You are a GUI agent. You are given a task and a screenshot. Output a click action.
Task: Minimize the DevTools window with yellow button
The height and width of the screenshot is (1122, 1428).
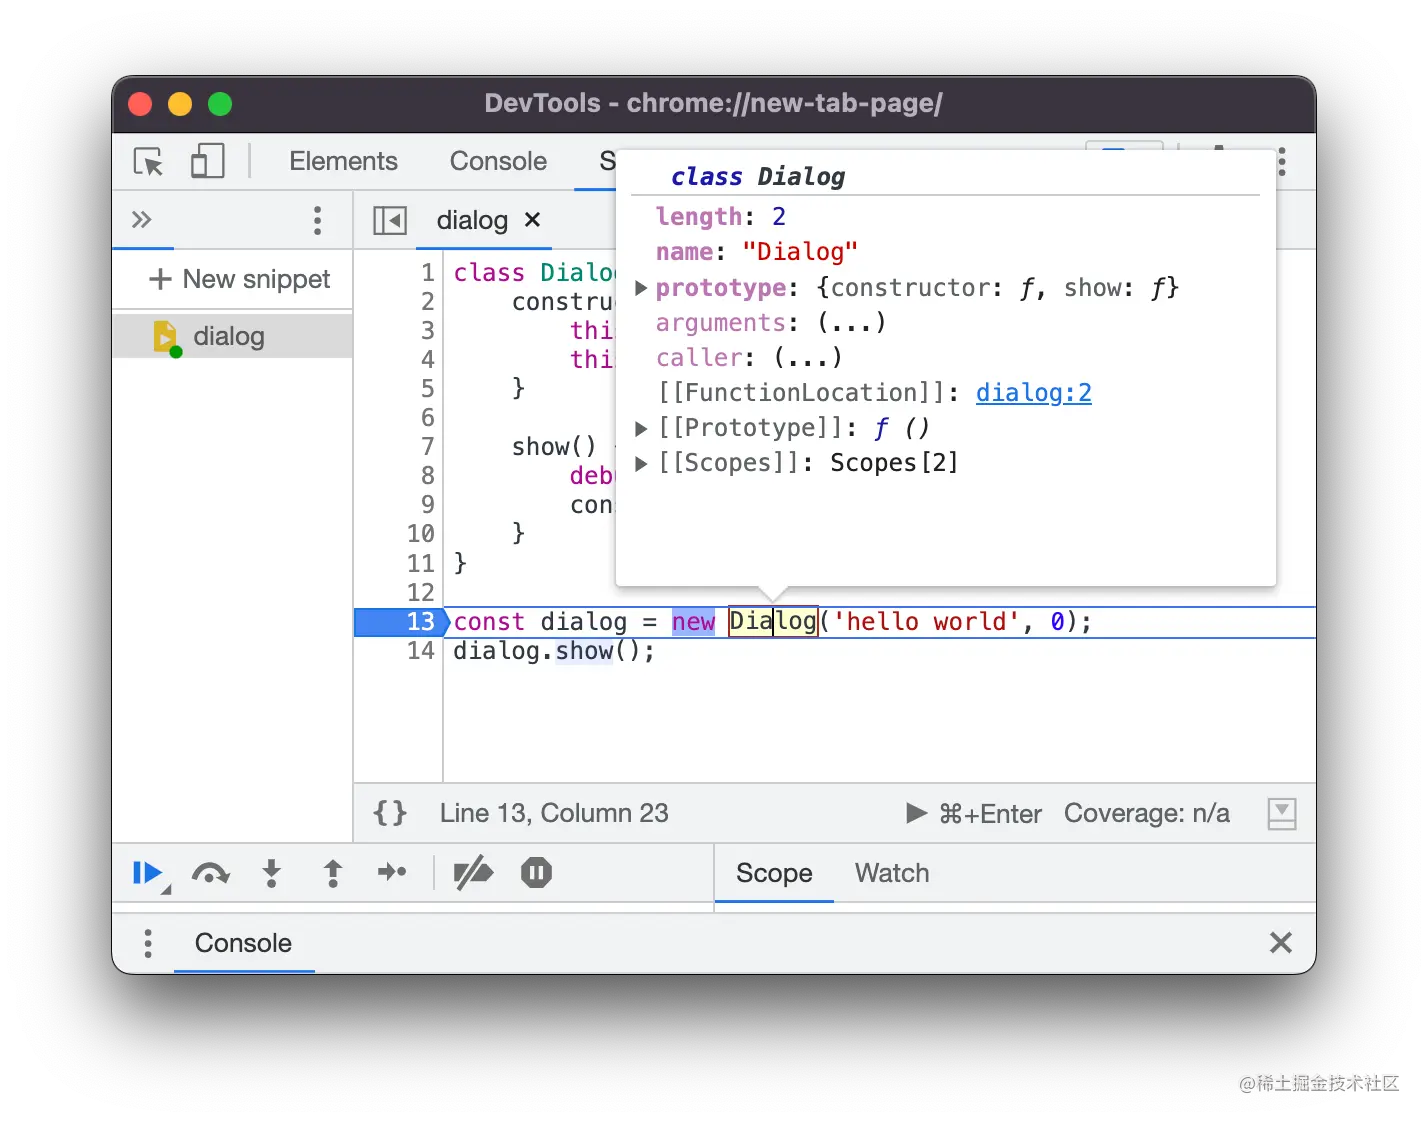coord(180,104)
